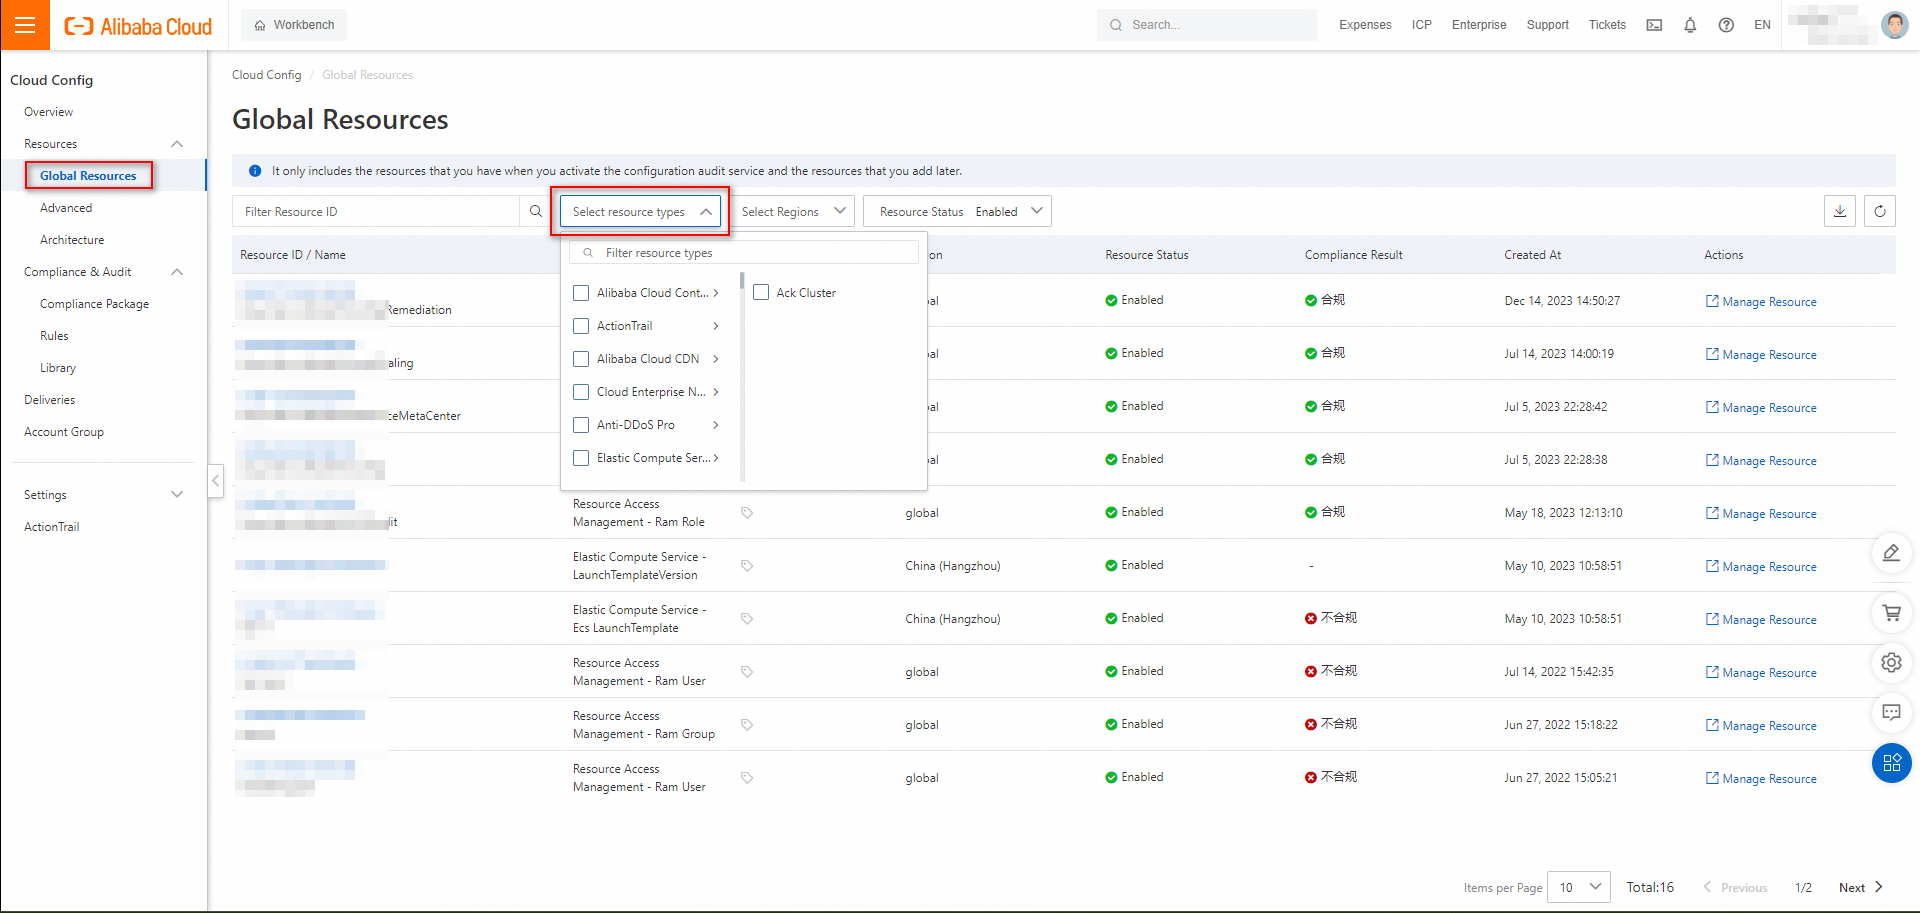Open the notifications bell
The height and width of the screenshot is (913, 1920).
pyautogui.click(x=1690, y=25)
